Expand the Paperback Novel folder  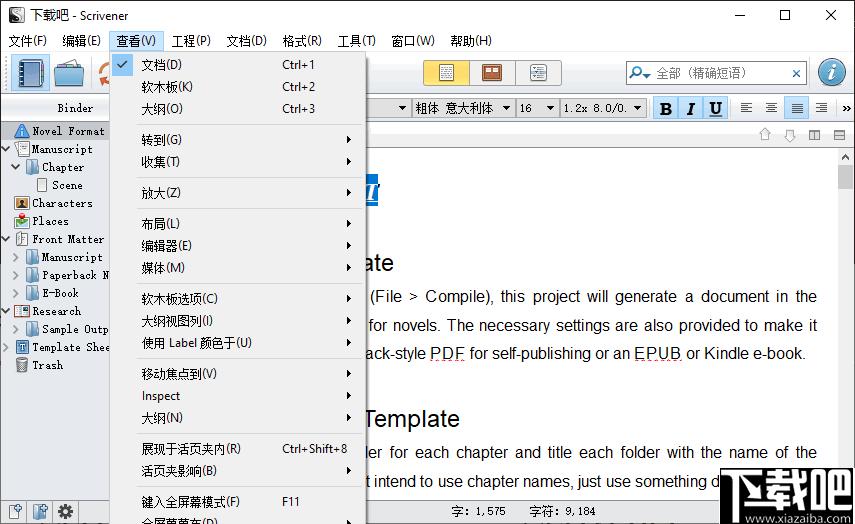pyautogui.click(x=16, y=275)
